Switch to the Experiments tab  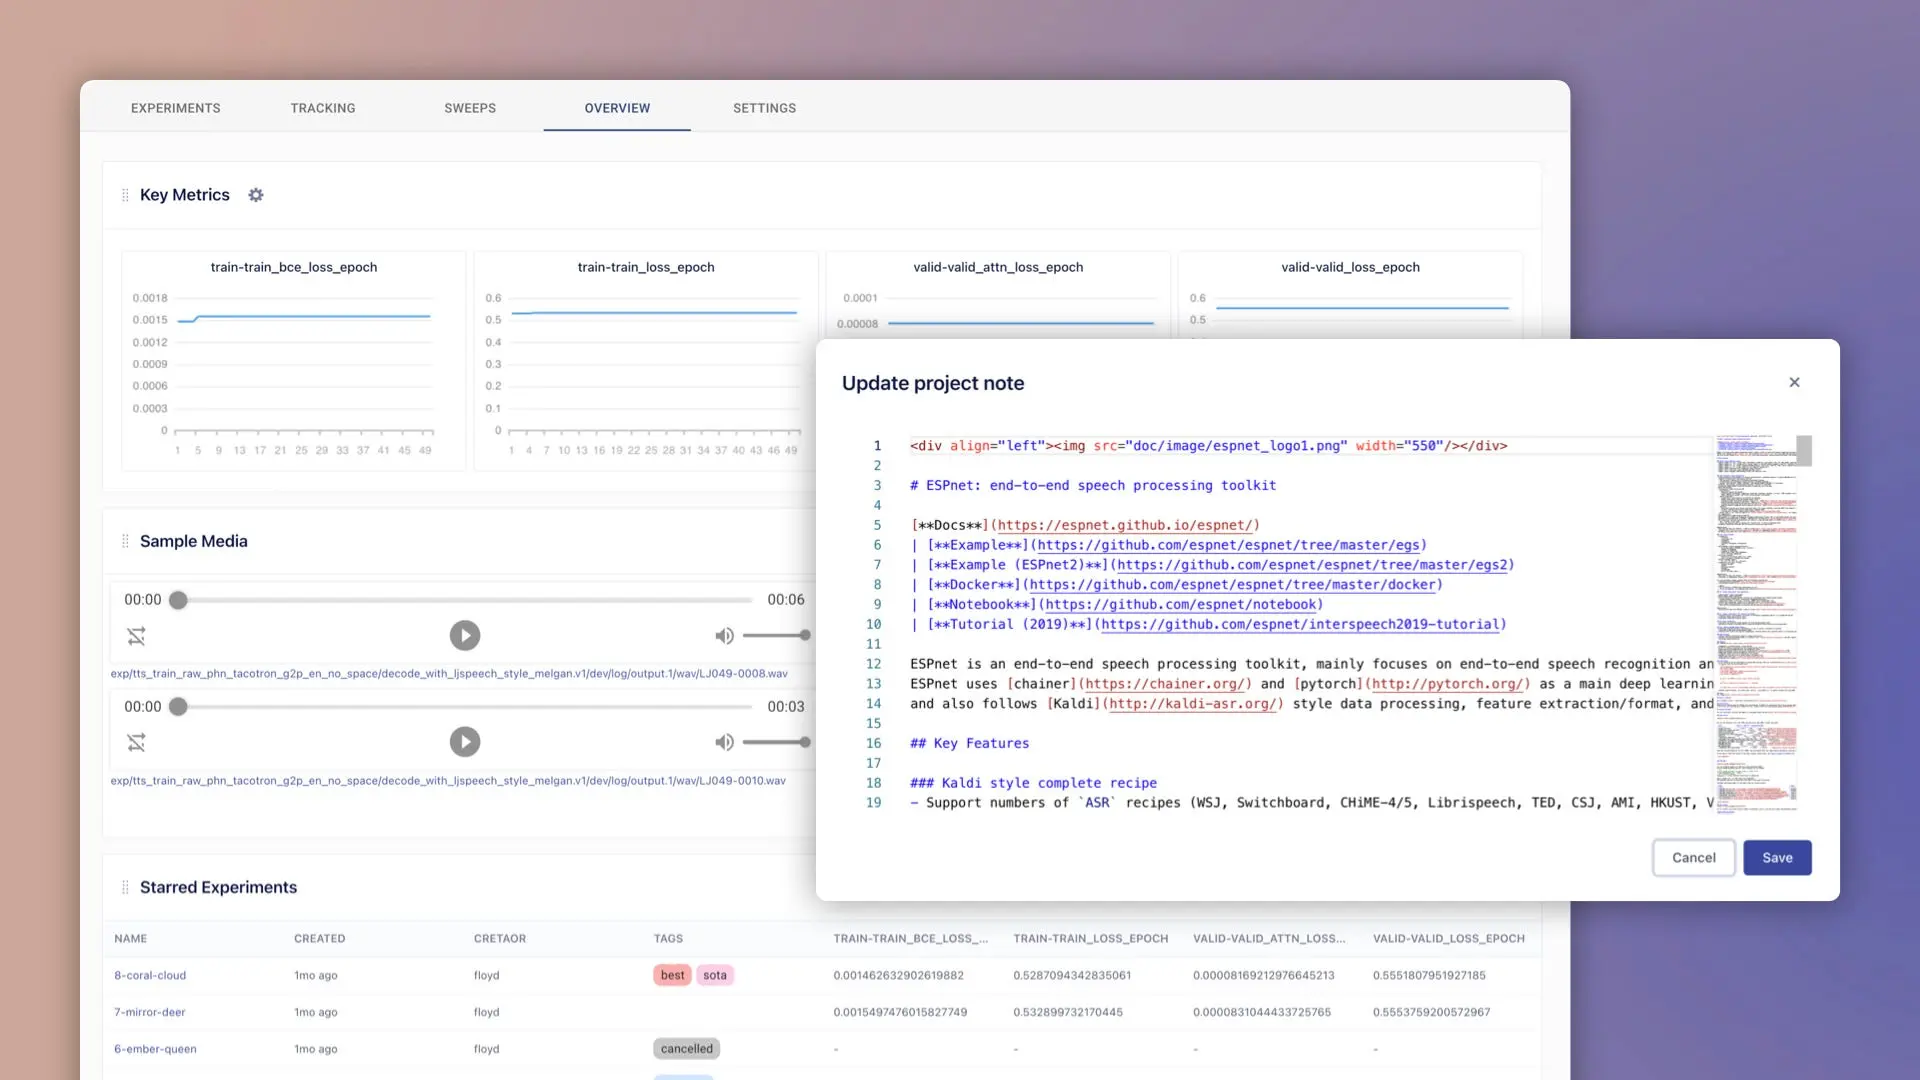pos(175,108)
